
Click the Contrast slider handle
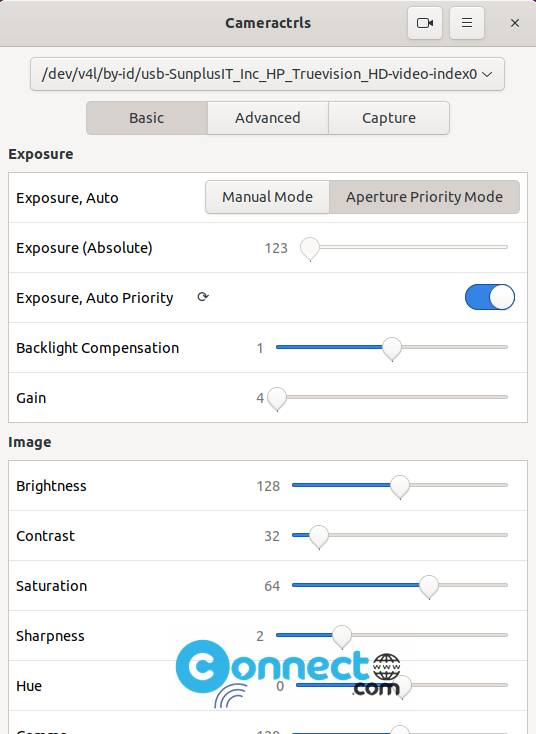tap(319, 536)
